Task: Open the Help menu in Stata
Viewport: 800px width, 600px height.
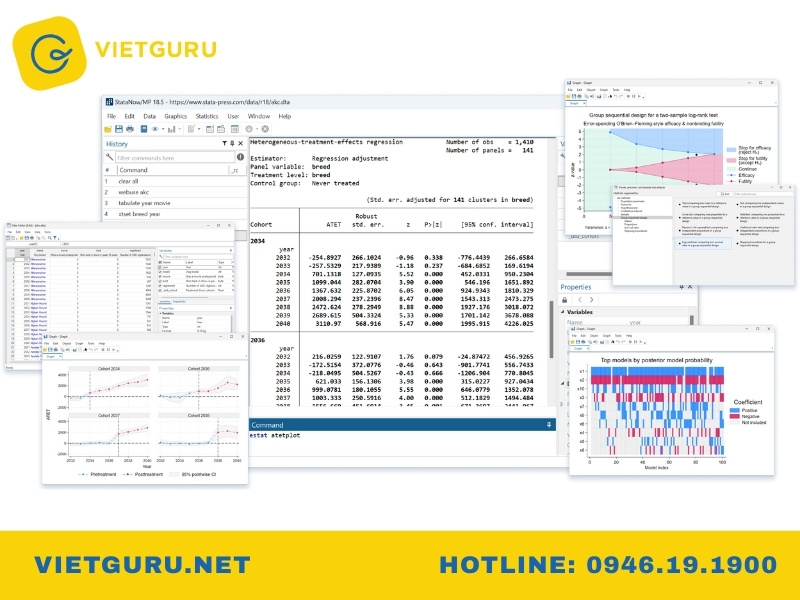Action: coord(285,116)
